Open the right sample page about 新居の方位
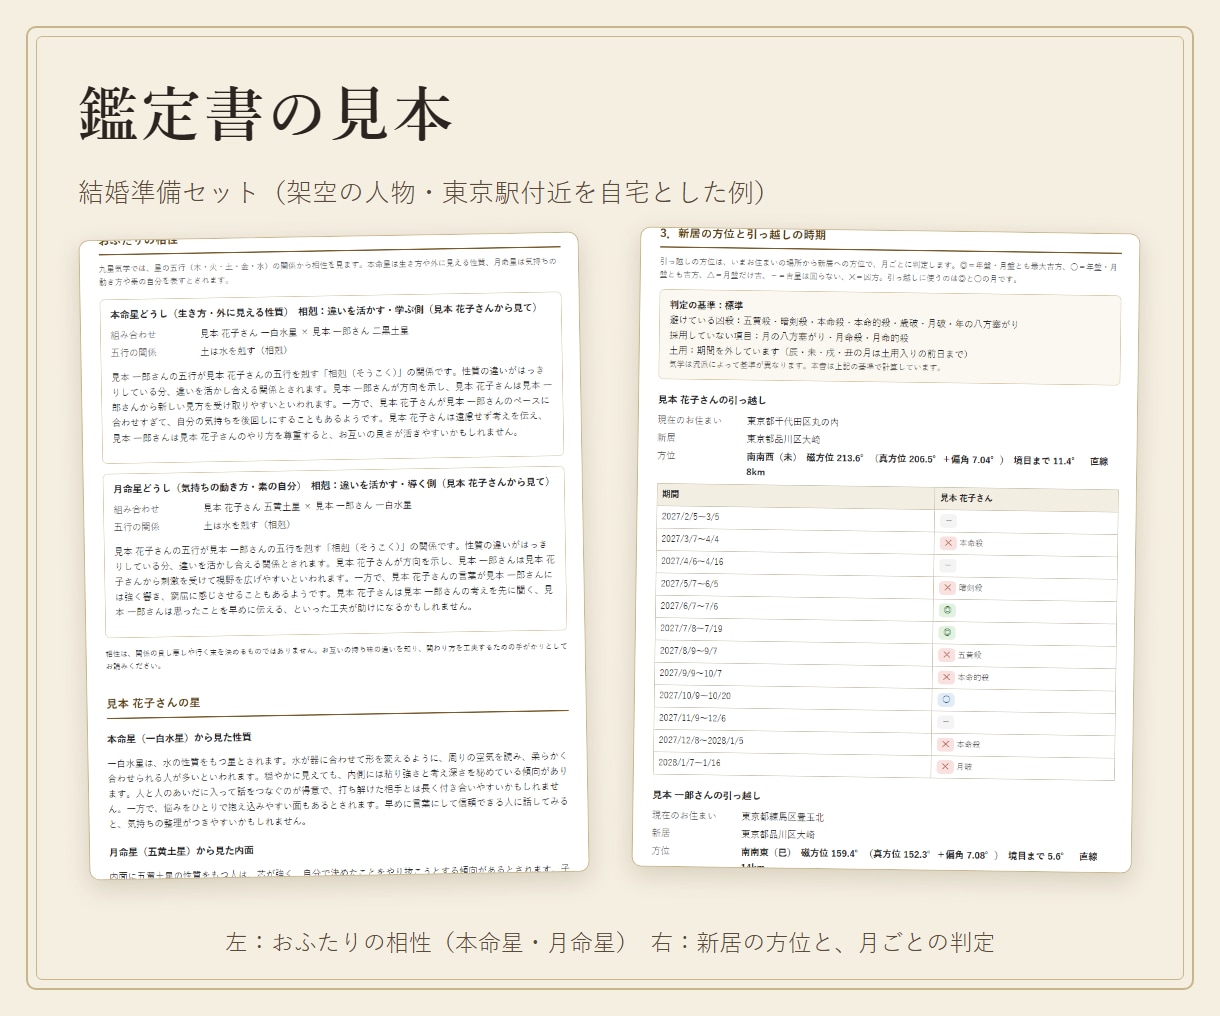The image size is (1220, 1016). (886, 552)
